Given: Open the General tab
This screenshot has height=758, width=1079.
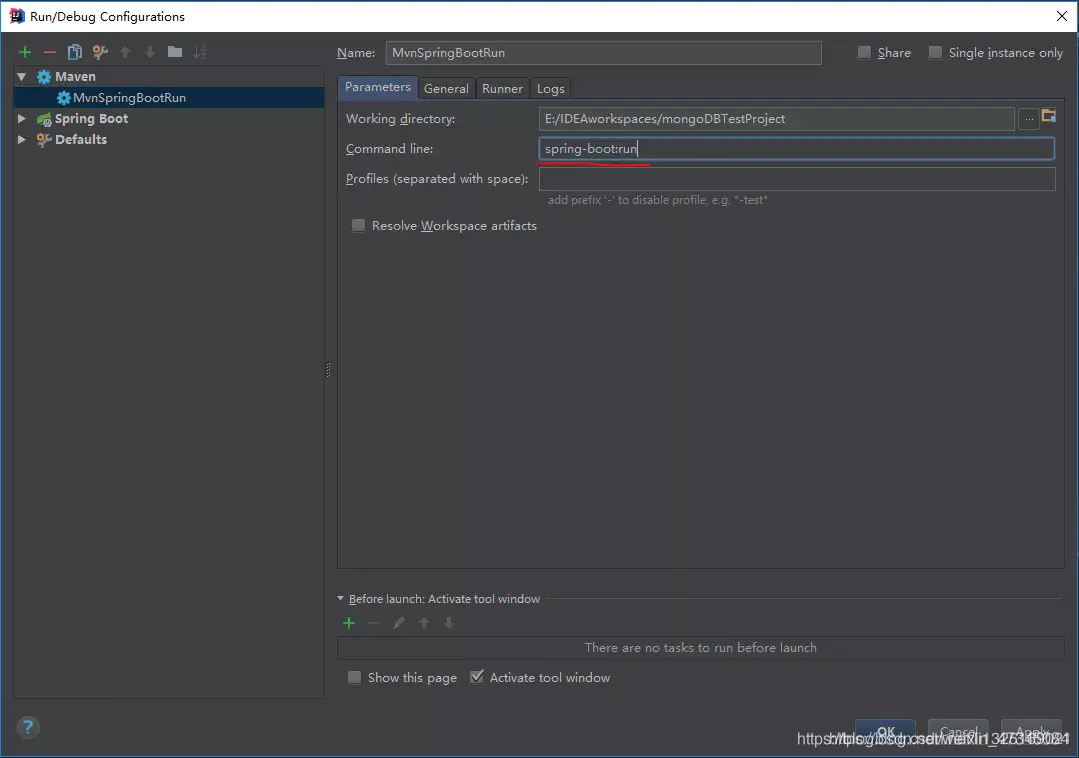Looking at the screenshot, I should pos(446,89).
